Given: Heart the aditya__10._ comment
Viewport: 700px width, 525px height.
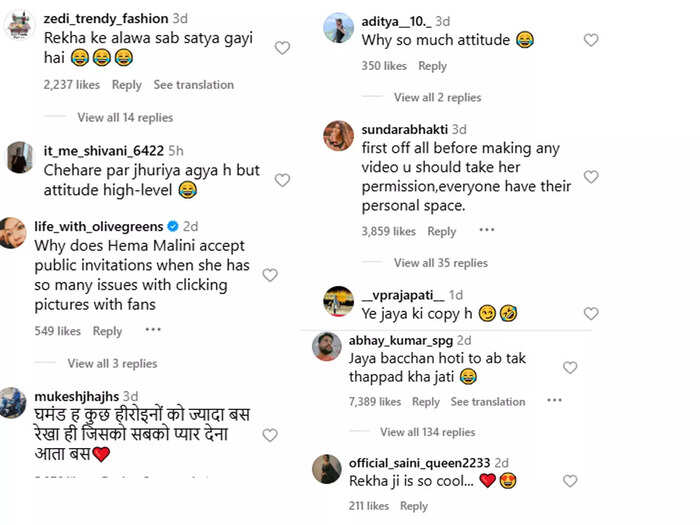Looking at the screenshot, I should pyautogui.click(x=591, y=40).
